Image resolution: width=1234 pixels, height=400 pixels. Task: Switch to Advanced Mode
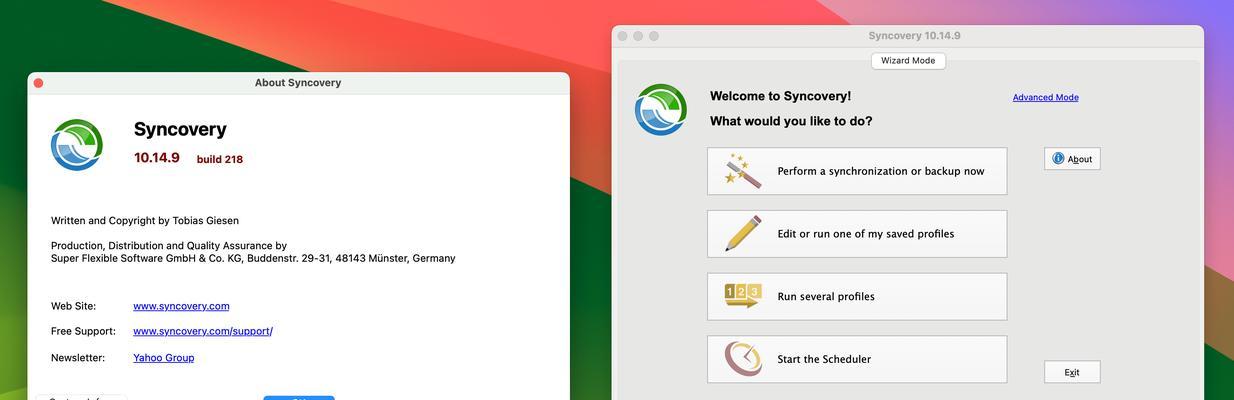[x=1045, y=97]
